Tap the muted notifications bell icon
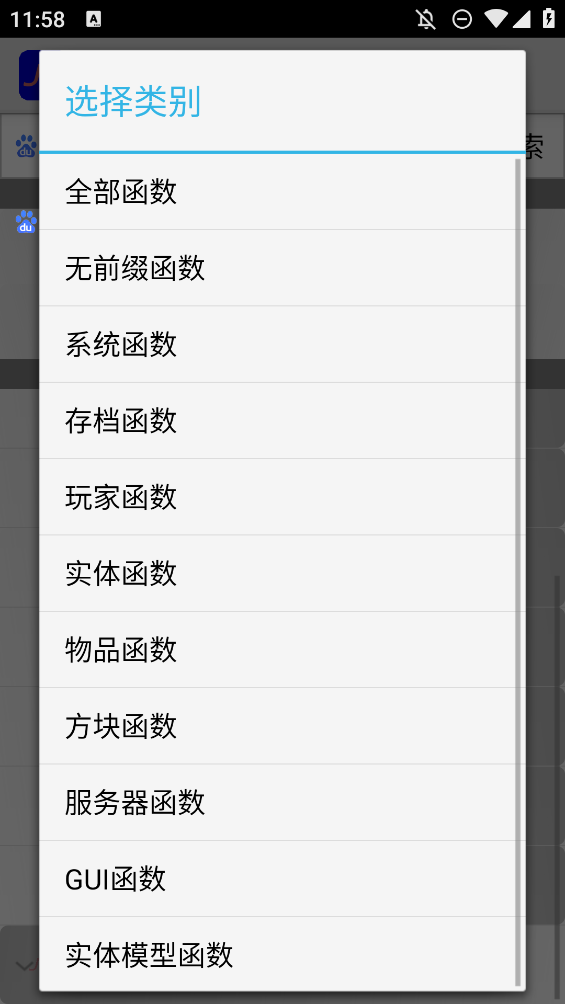Screen dimensions: 565x1004 pyautogui.click(x=426, y=19)
